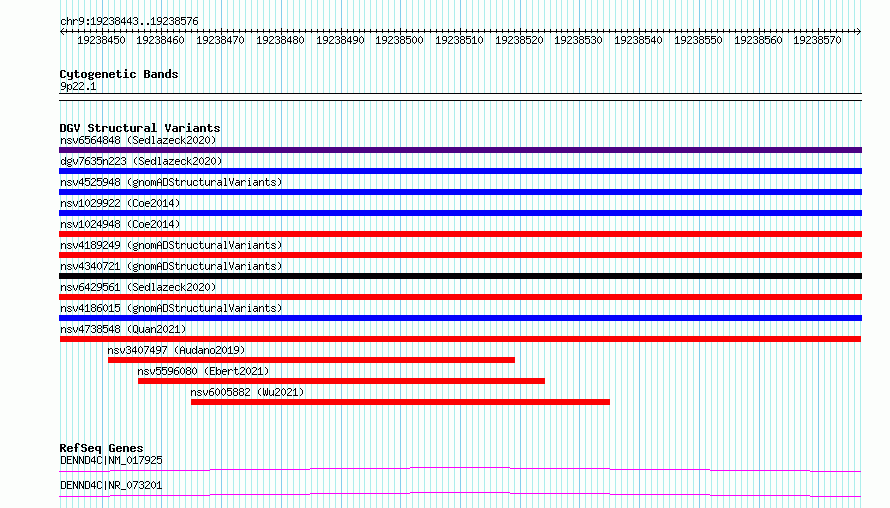This screenshot has width=890, height=508.
Task: Click ruler position 19238520
Action: click(x=519, y=40)
